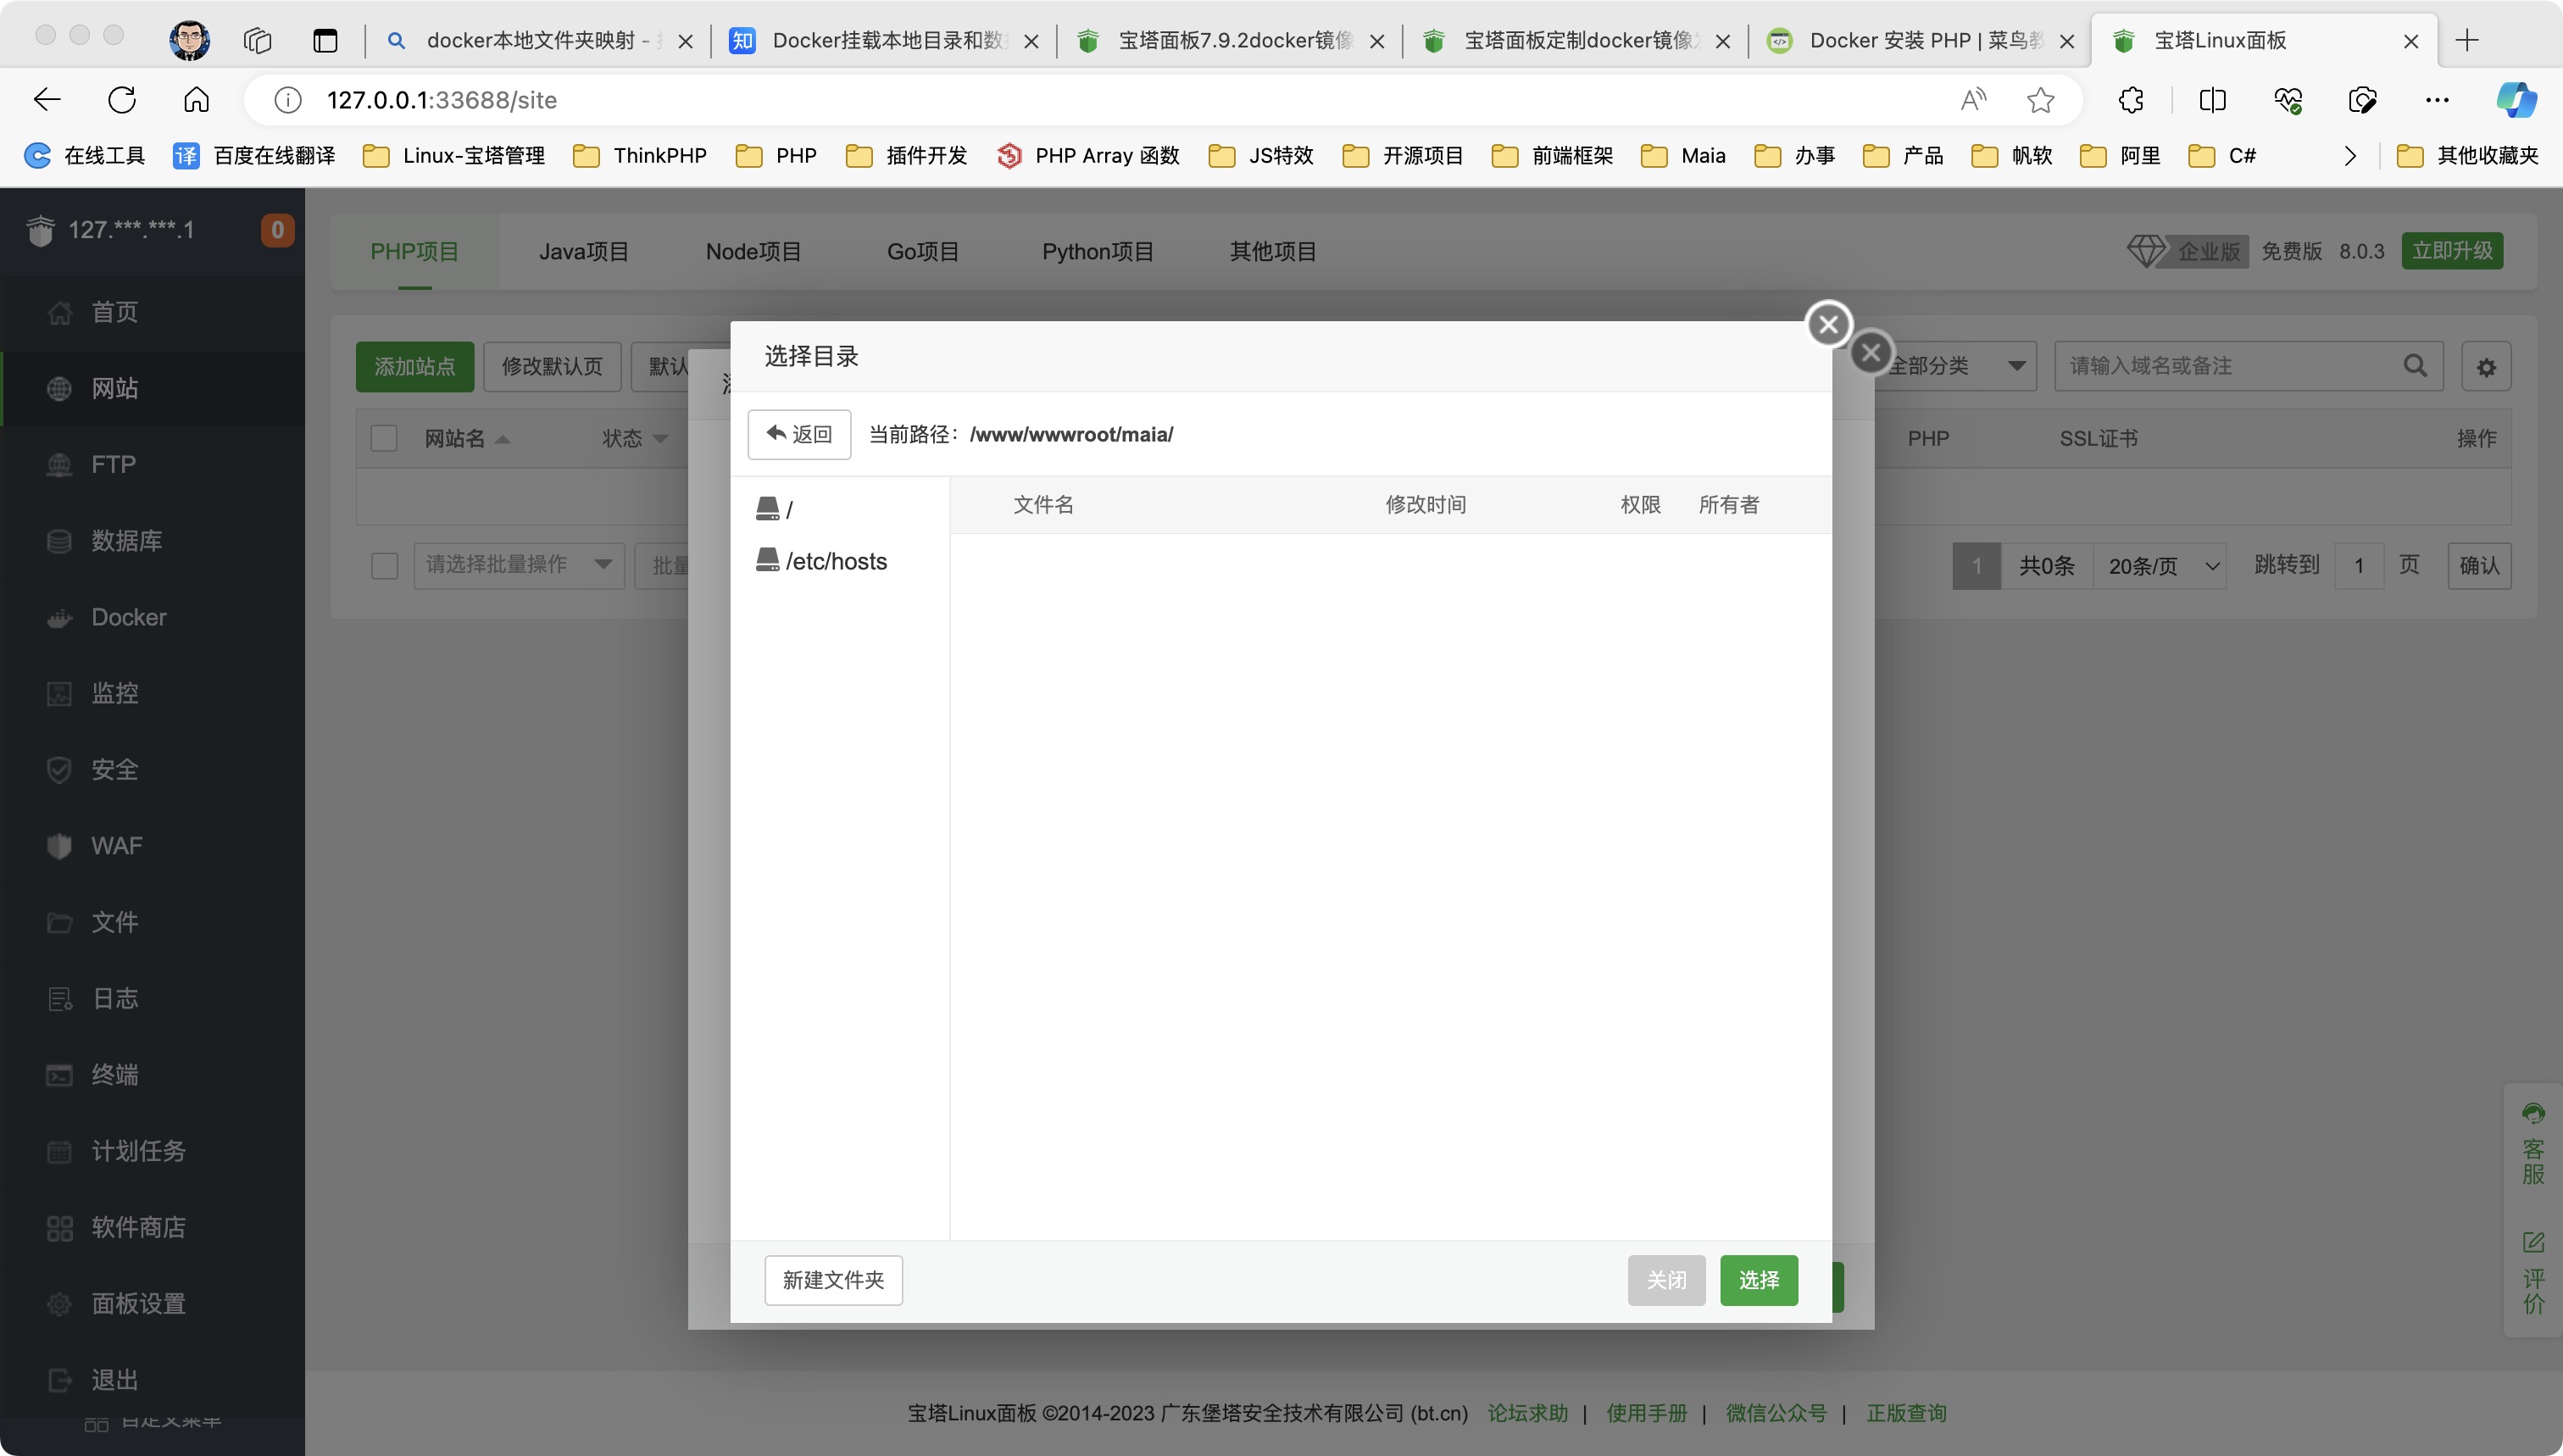Click the 新建文件夹 button
This screenshot has width=2563, height=1456.
833,1280
